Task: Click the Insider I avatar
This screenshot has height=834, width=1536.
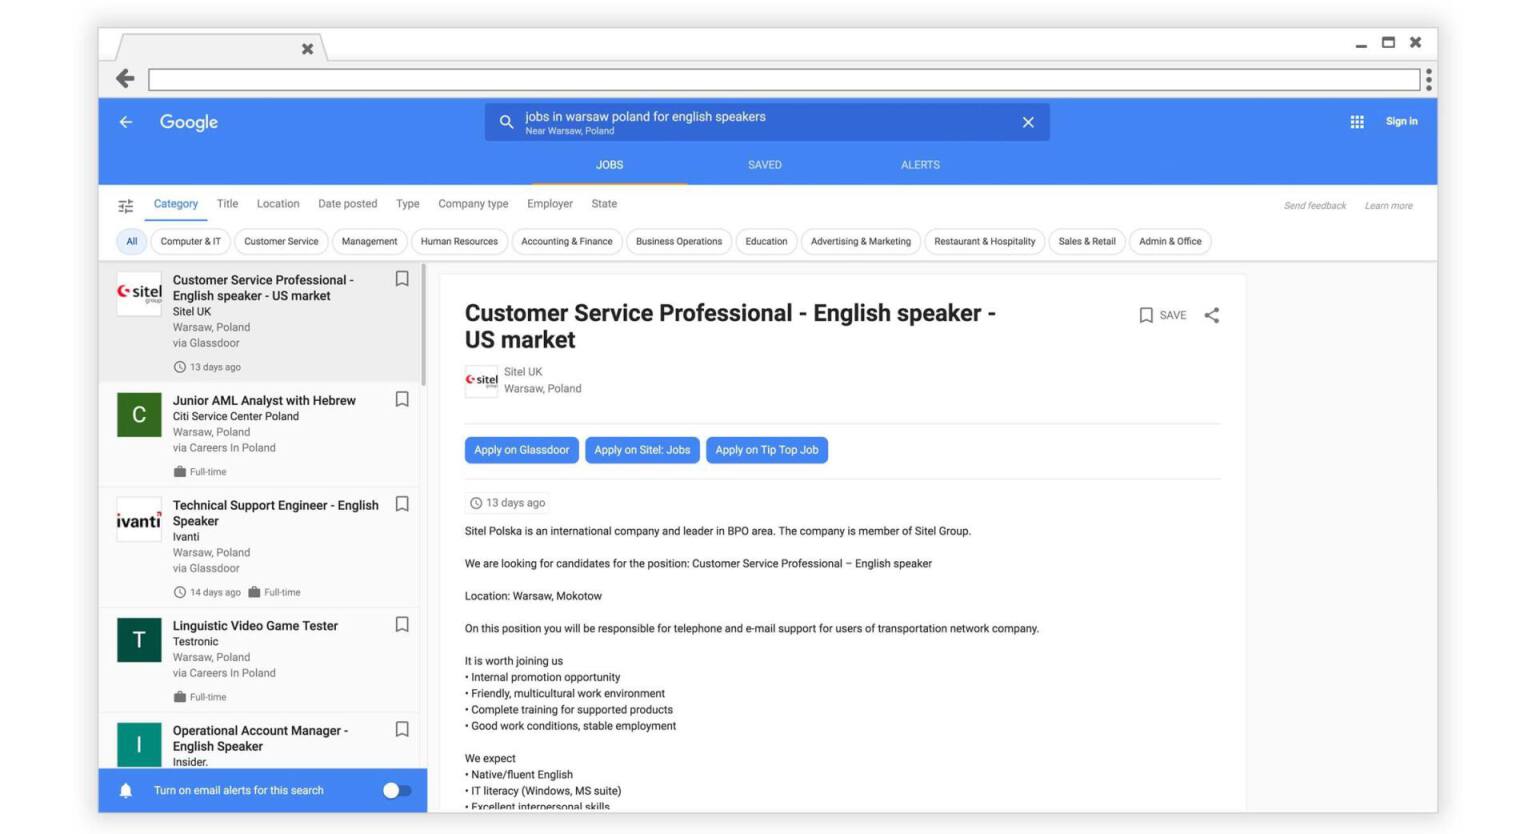Action: pos(139,744)
